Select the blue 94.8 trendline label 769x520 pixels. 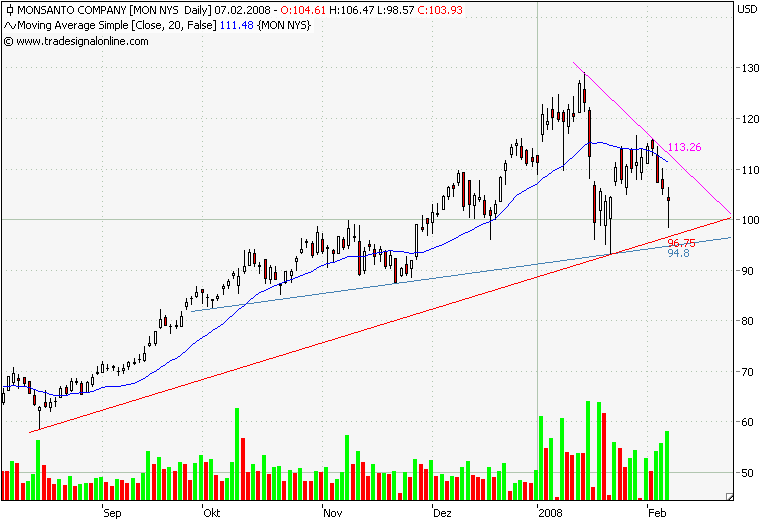678,254
